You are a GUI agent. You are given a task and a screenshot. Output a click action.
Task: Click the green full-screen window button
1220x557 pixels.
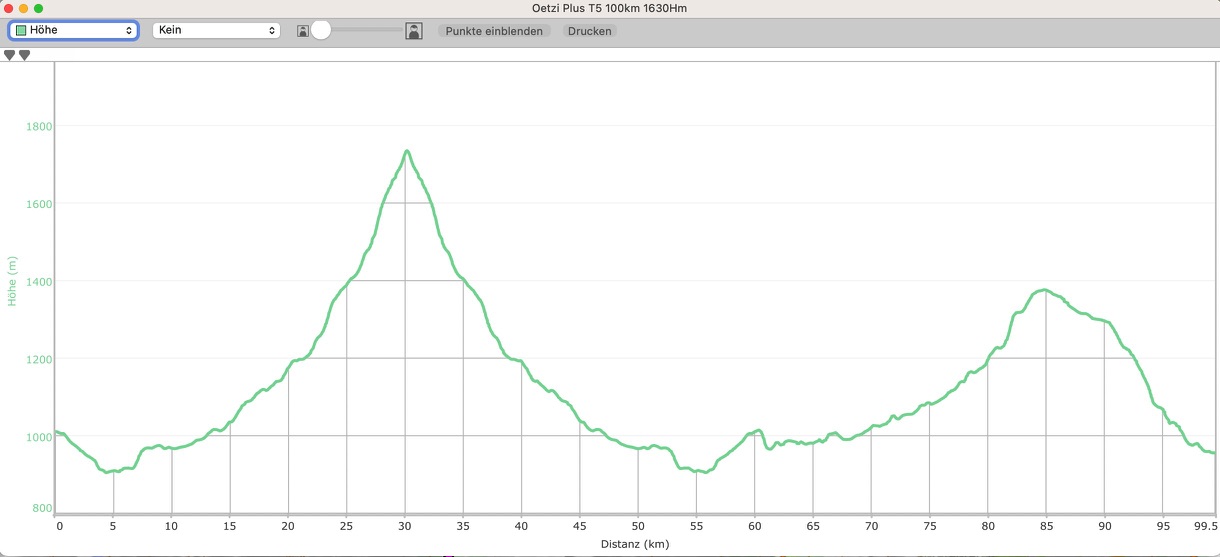coord(39,8)
